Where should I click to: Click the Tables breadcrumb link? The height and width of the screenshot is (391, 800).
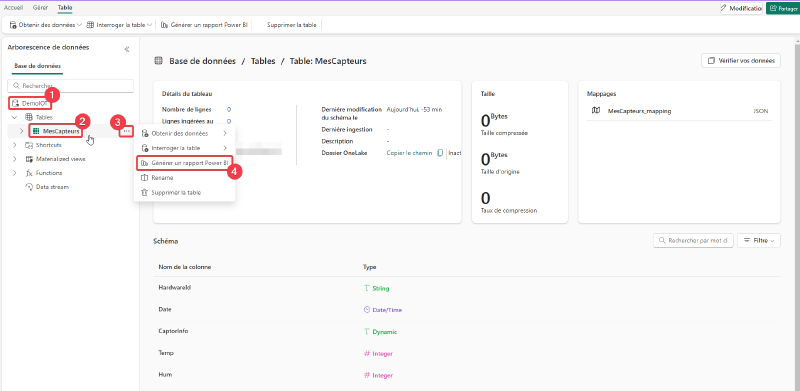(x=263, y=61)
